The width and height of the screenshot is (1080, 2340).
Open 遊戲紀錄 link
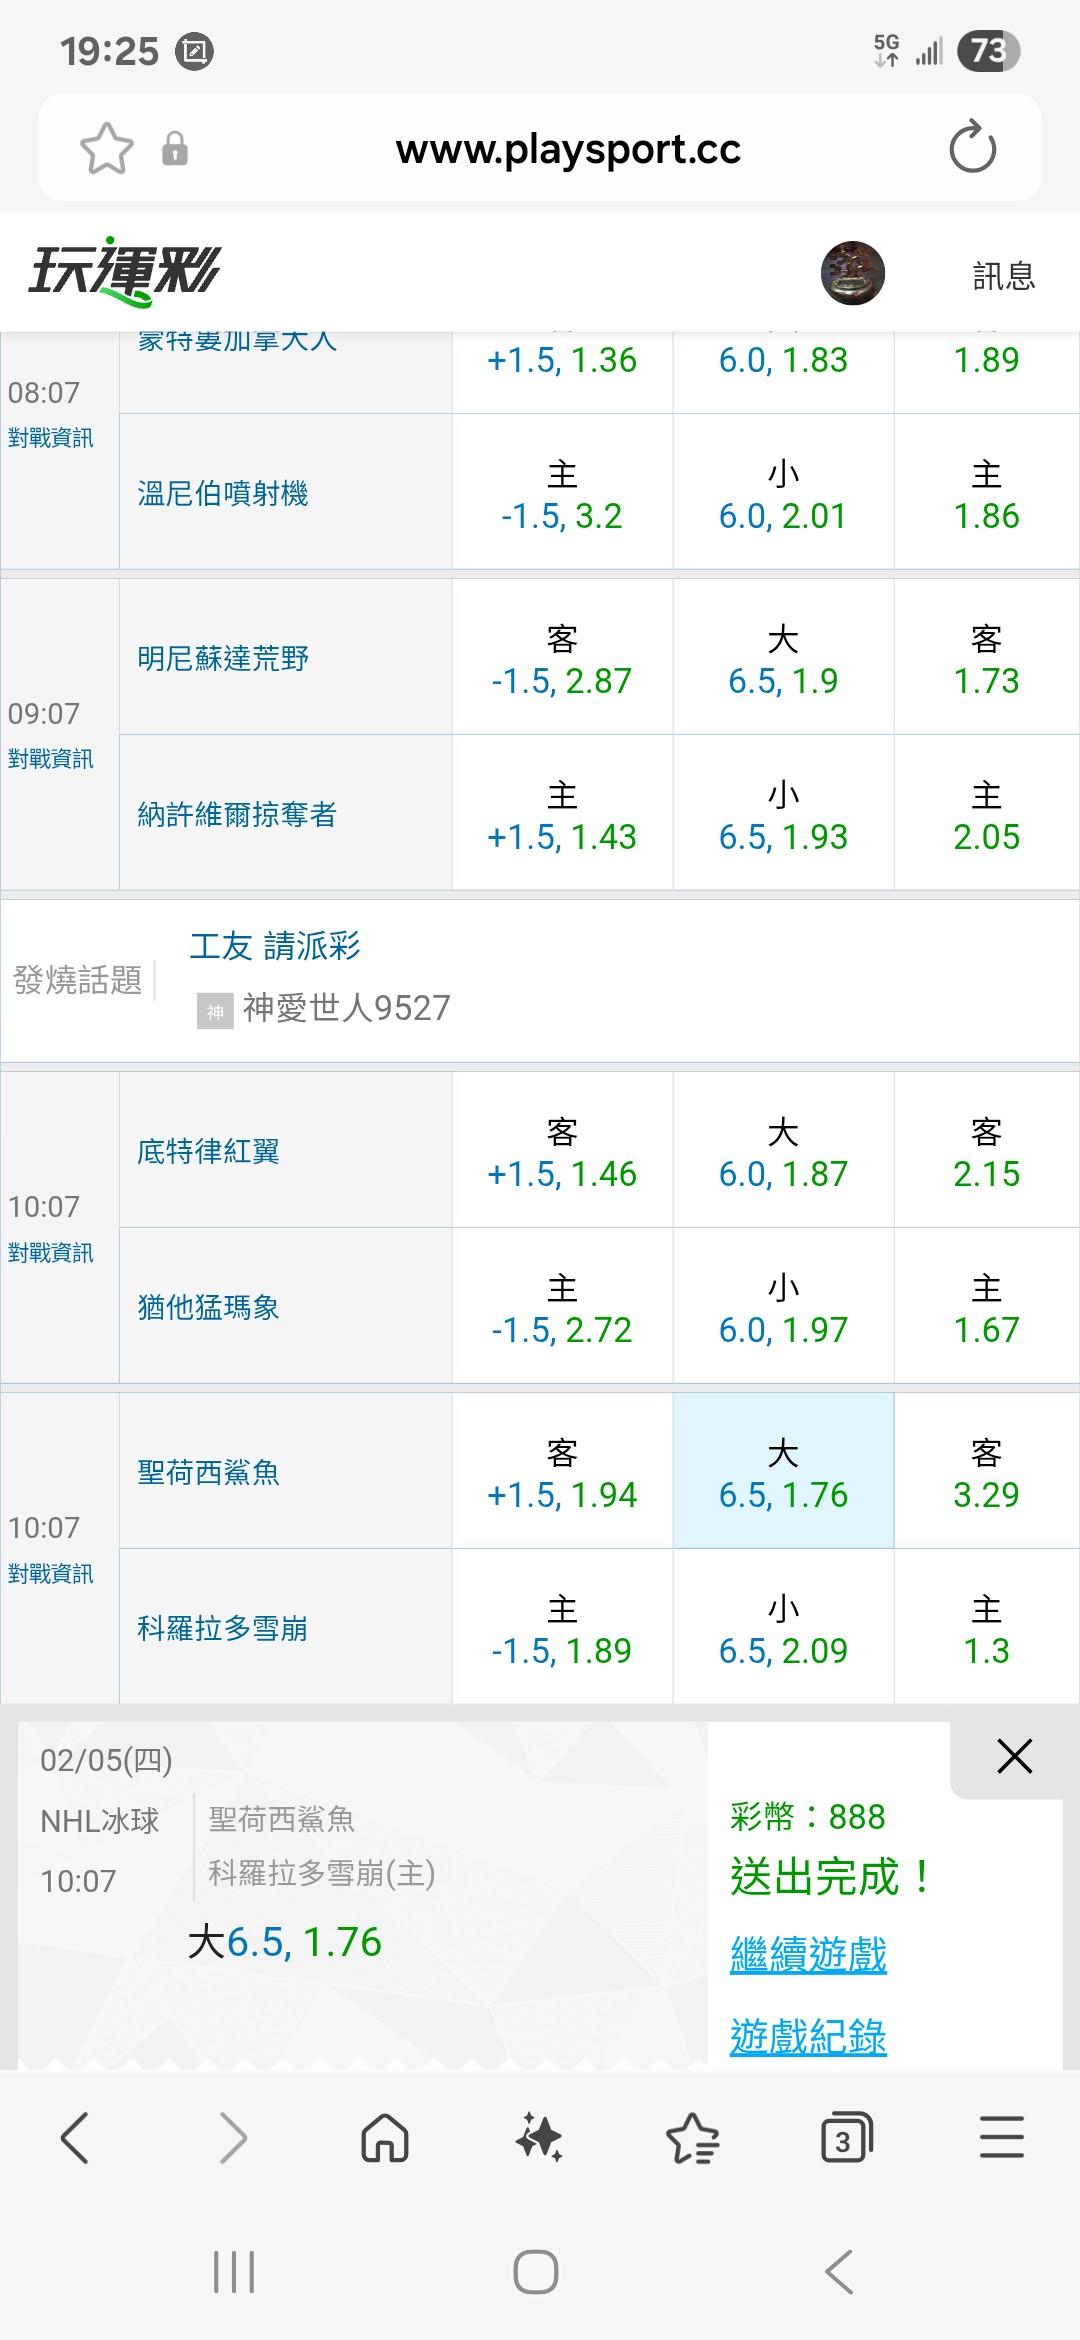tap(808, 2036)
